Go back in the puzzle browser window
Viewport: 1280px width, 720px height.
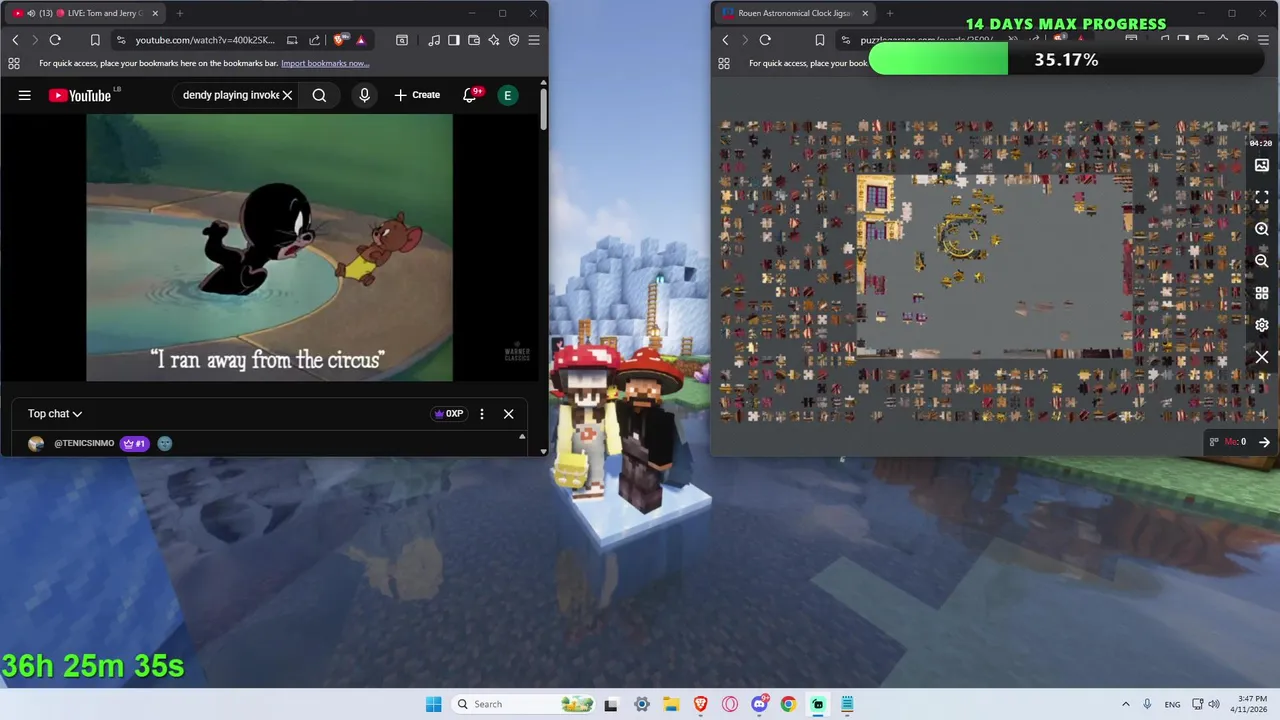(x=725, y=40)
